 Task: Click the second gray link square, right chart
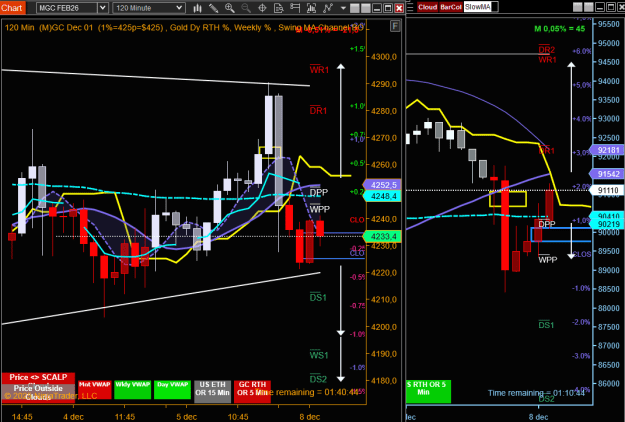point(589,7)
